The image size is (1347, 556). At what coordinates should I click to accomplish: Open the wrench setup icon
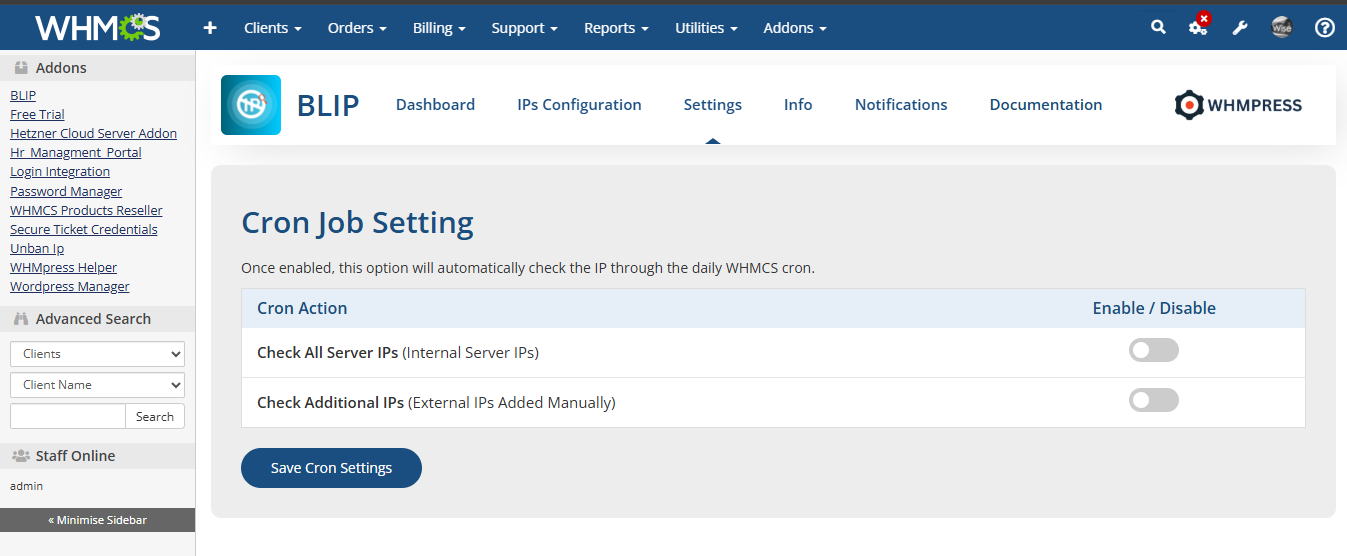(x=1240, y=28)
